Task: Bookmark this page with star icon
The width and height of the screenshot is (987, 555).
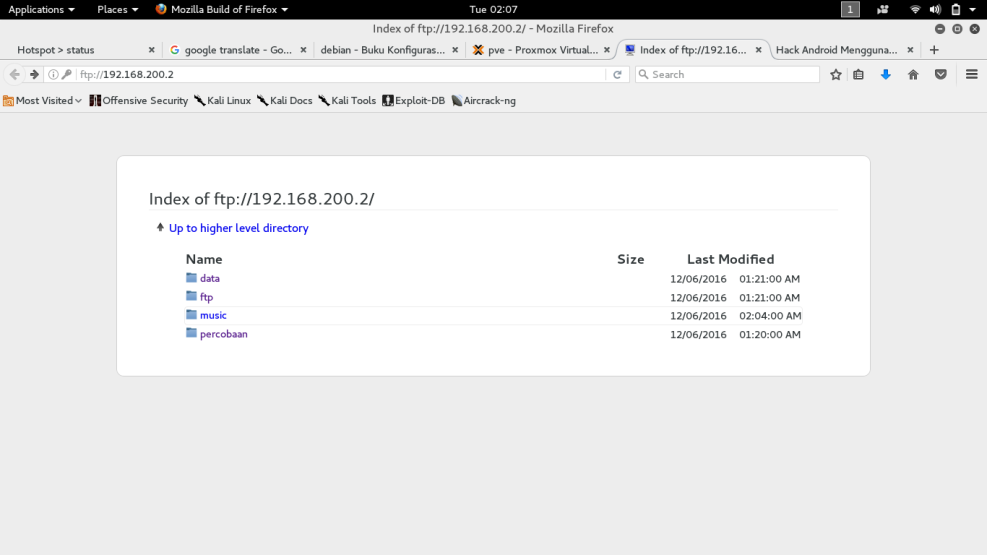Action: [836, 75]
